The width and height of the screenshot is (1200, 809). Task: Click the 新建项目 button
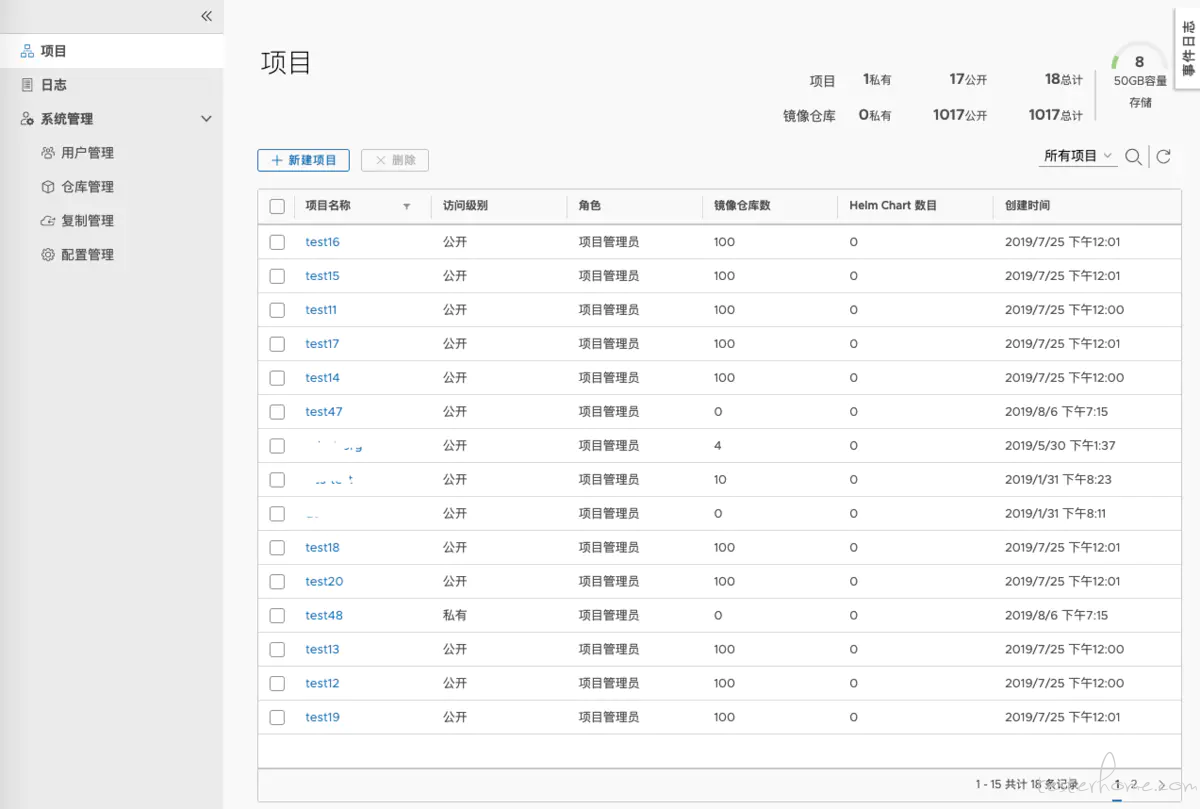(x=303, y=160)
